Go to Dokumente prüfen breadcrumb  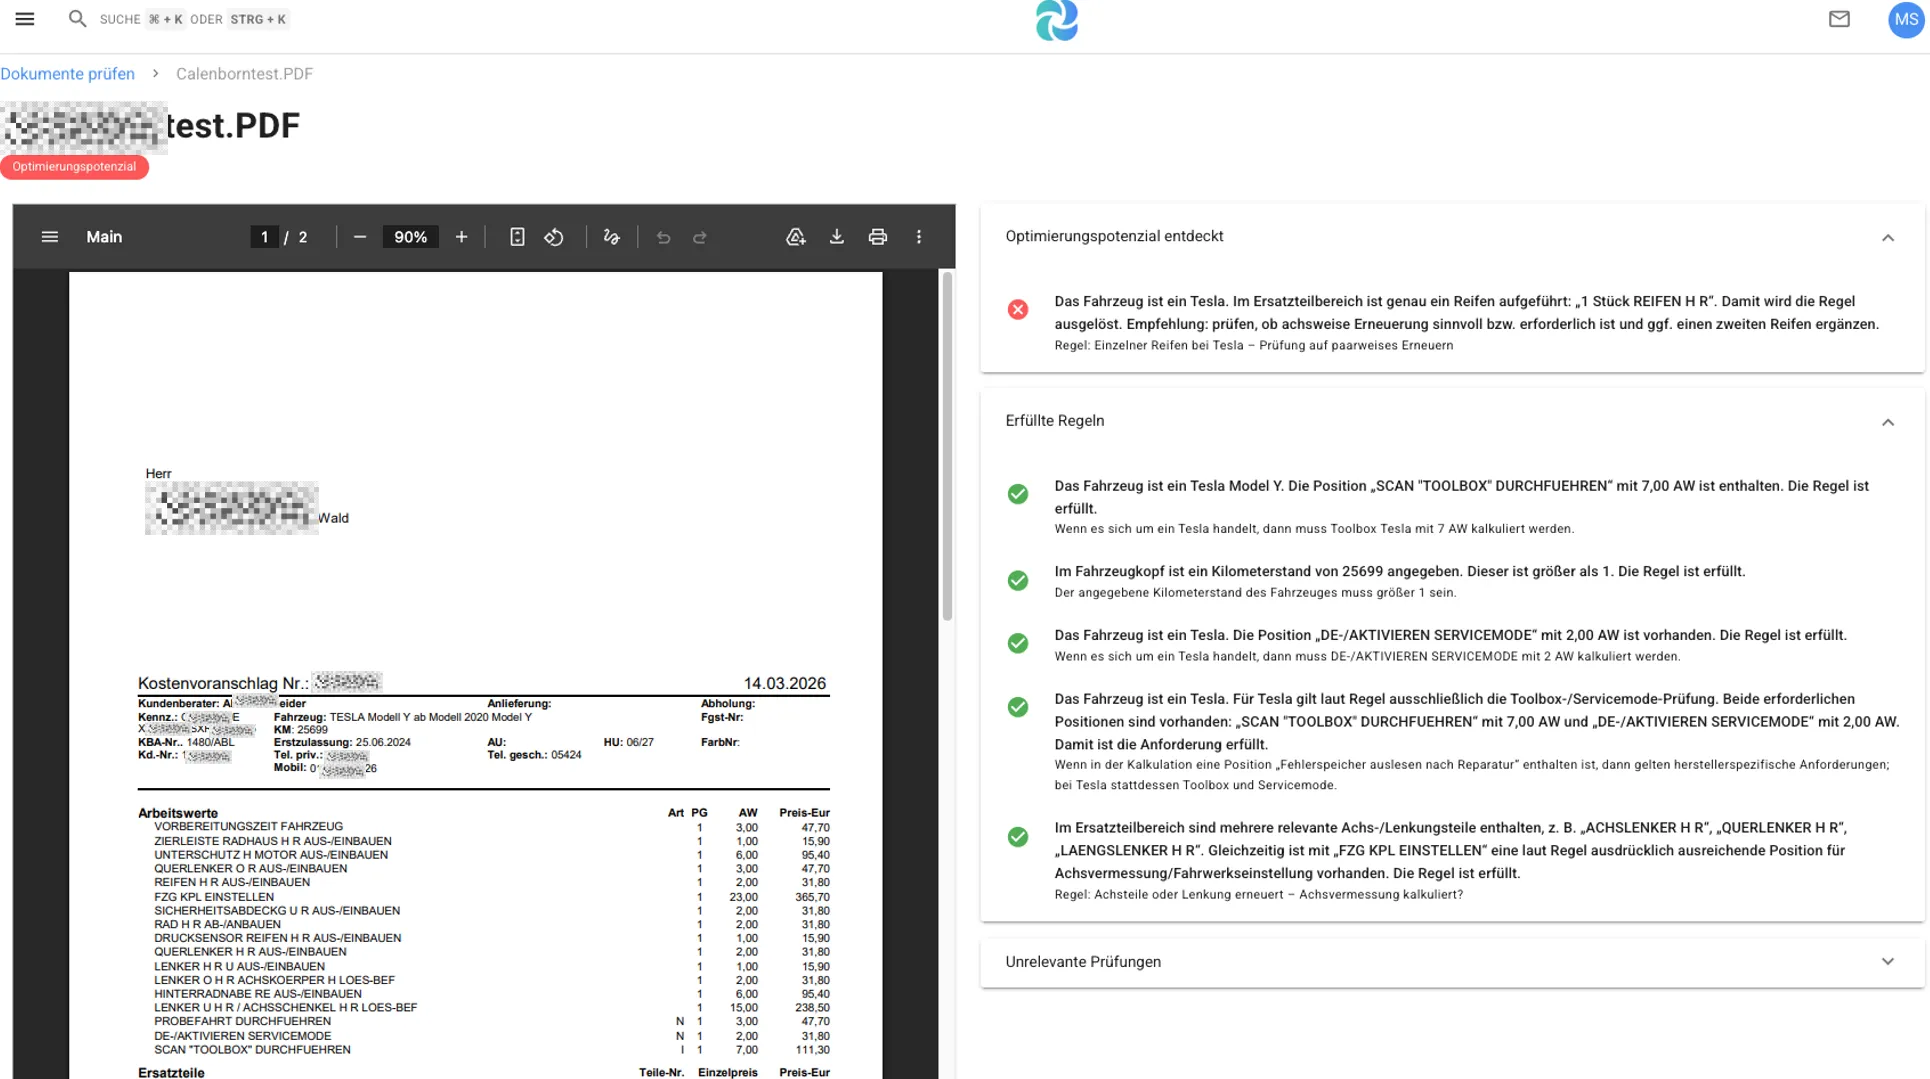[x=68, y=74]
